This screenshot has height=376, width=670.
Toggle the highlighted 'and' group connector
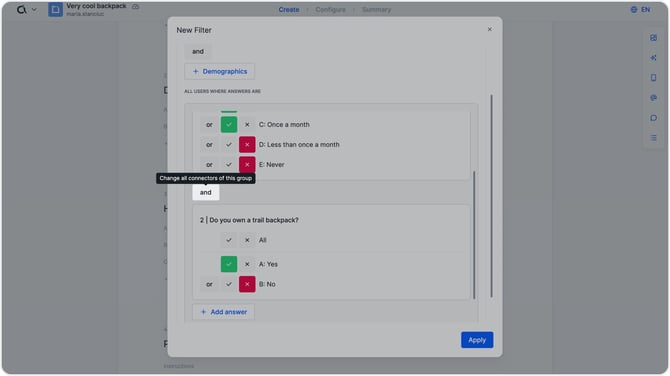(206, 192)
